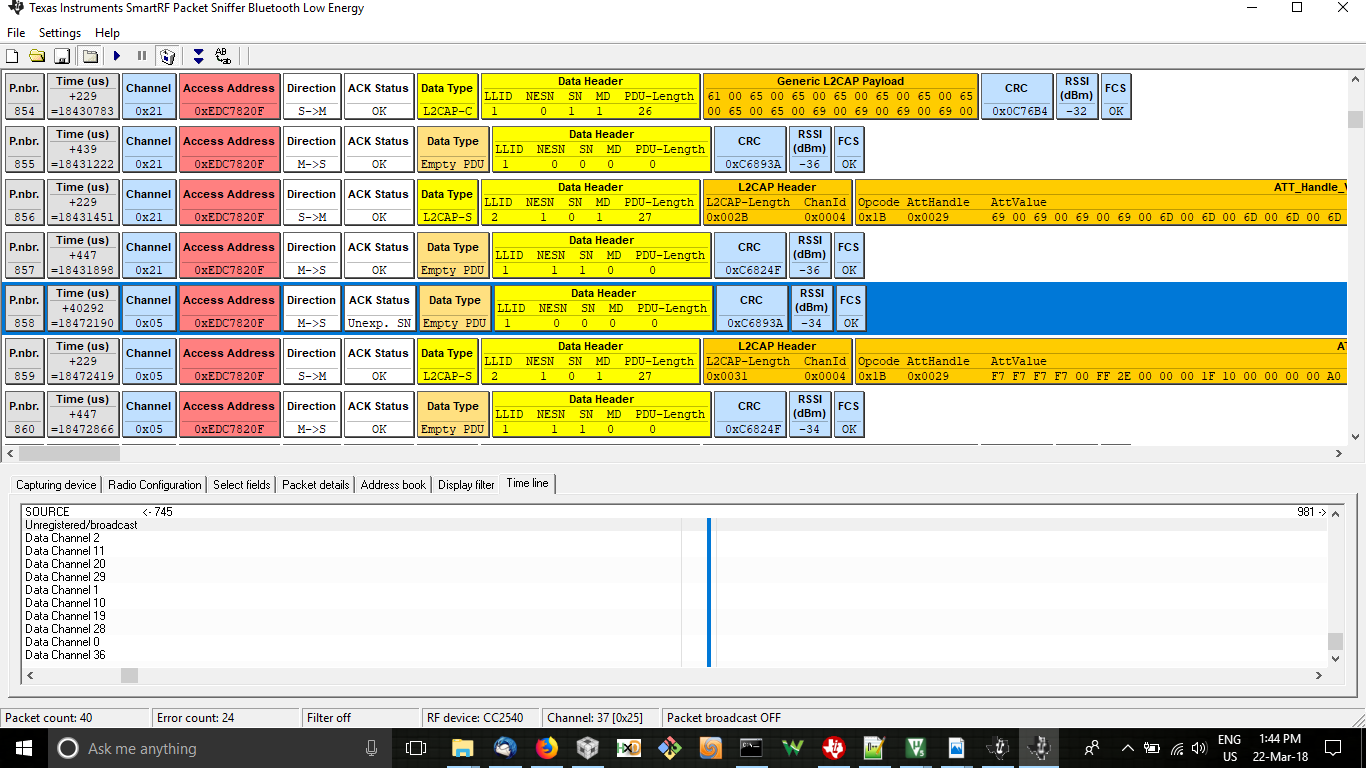Image resolution: width=1366 pixels, height=768 pixels.
Task: Switch to the Radio Configuration tab
Action: click(x=155, y=485)
